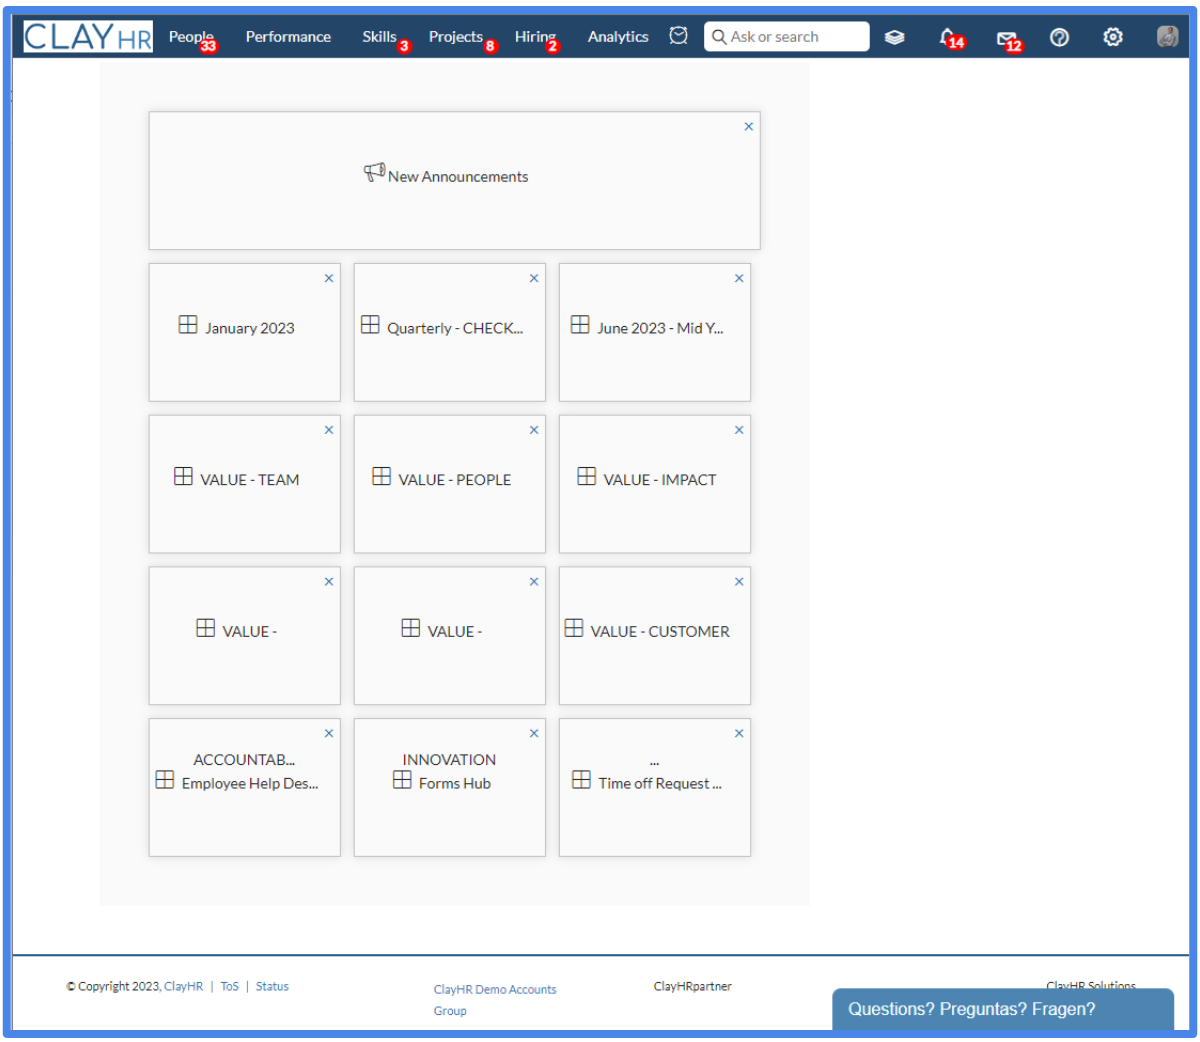Open the help question mark icon
Viewport: 1200px width, 1042px height.
(x=1060, y=37)
